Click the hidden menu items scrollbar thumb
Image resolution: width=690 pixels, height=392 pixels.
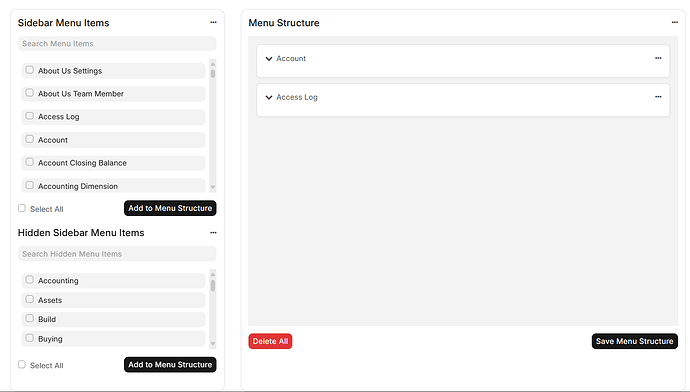pyautogui.click(x=213, y=286)
